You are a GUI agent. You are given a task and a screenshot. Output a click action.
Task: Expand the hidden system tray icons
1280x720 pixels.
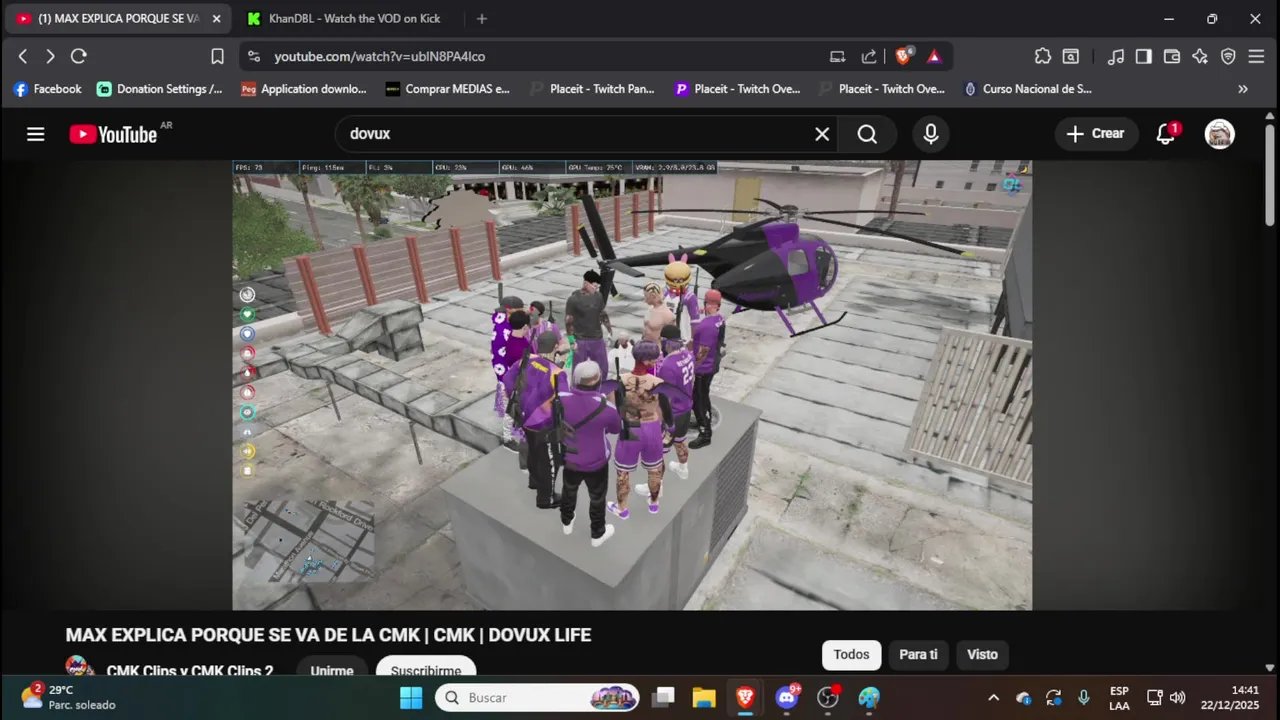click(x=993, y=698)
